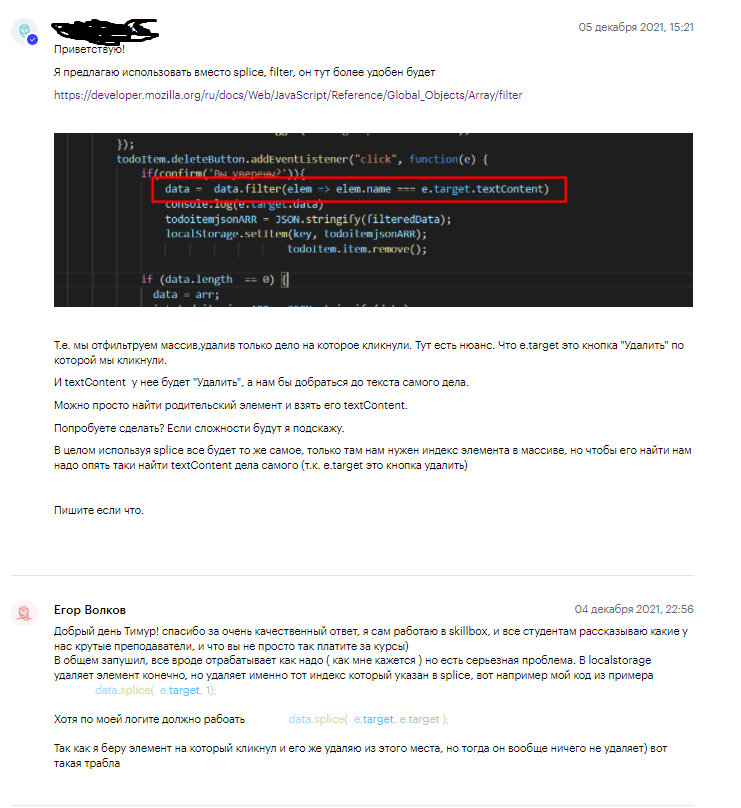Screen dimensions: 741x808
Task: Click the 05 декабря 2021, 15:21 timestamp
Action: 636,27
